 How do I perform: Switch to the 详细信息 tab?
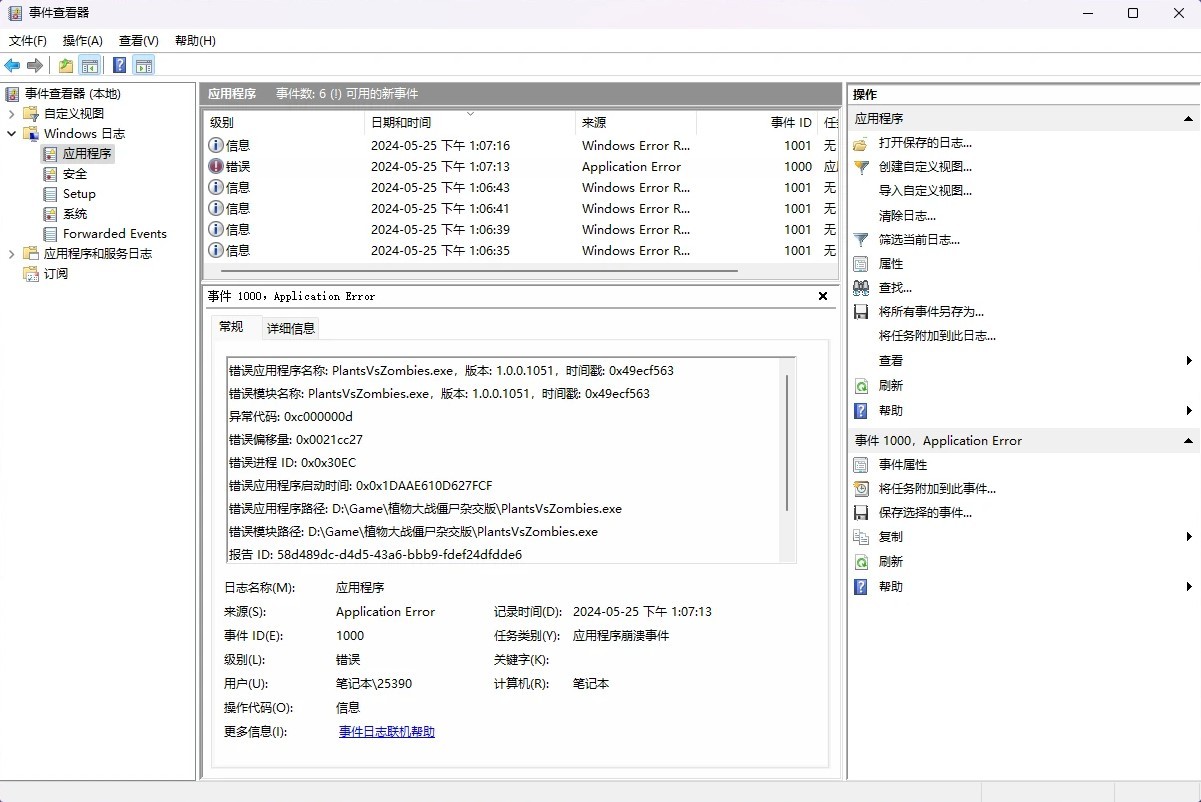[x=290, y=327]
